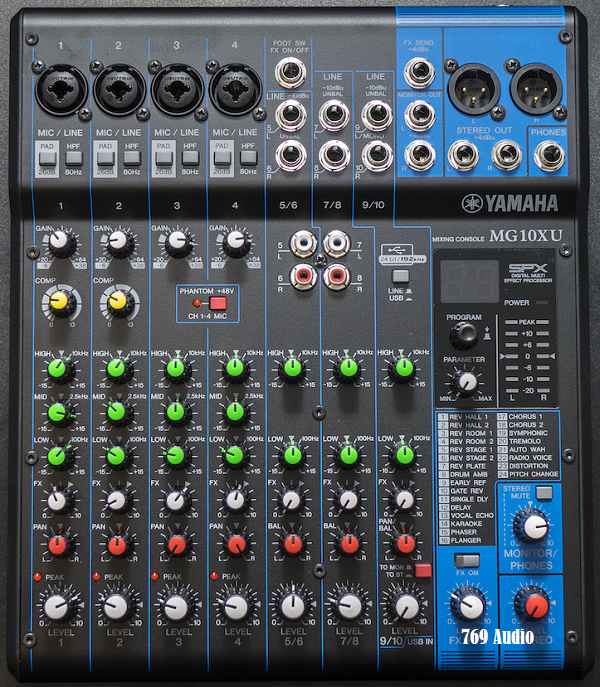This screenshot has height=687, width=600.
Task: Adjust the channel 1 LEVEL knob
Action: pyautogui.click(x=57, y=607)
